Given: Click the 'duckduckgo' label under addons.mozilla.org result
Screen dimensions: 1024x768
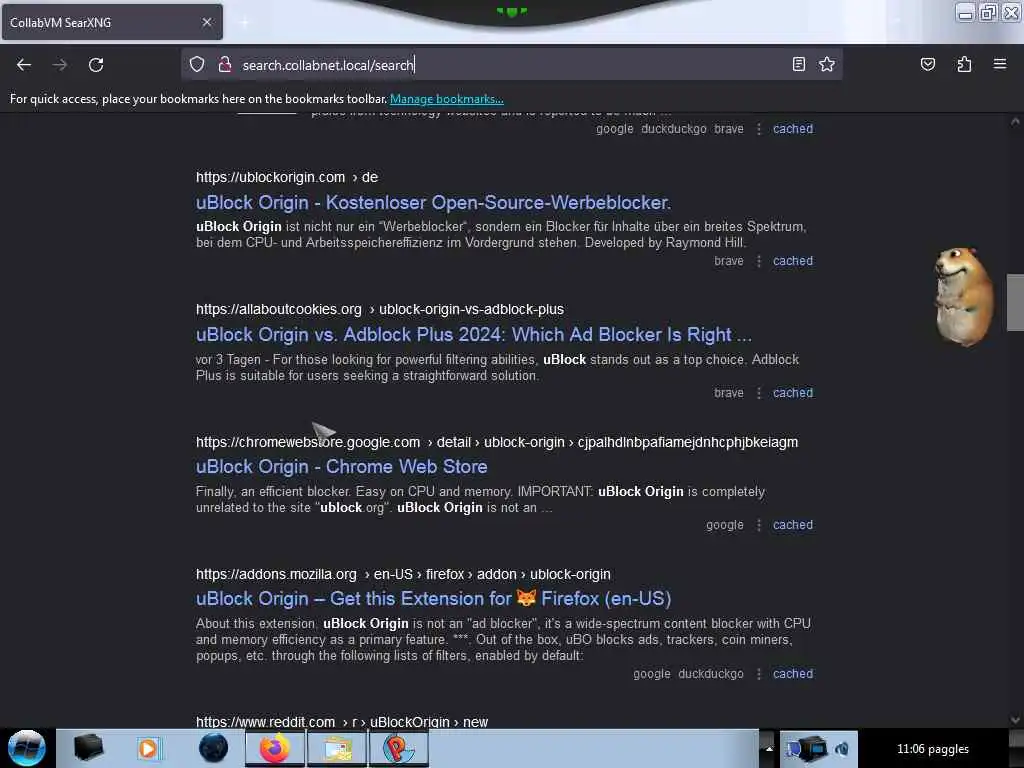Looking at the screenshot, I should click(x=711, y=673).
